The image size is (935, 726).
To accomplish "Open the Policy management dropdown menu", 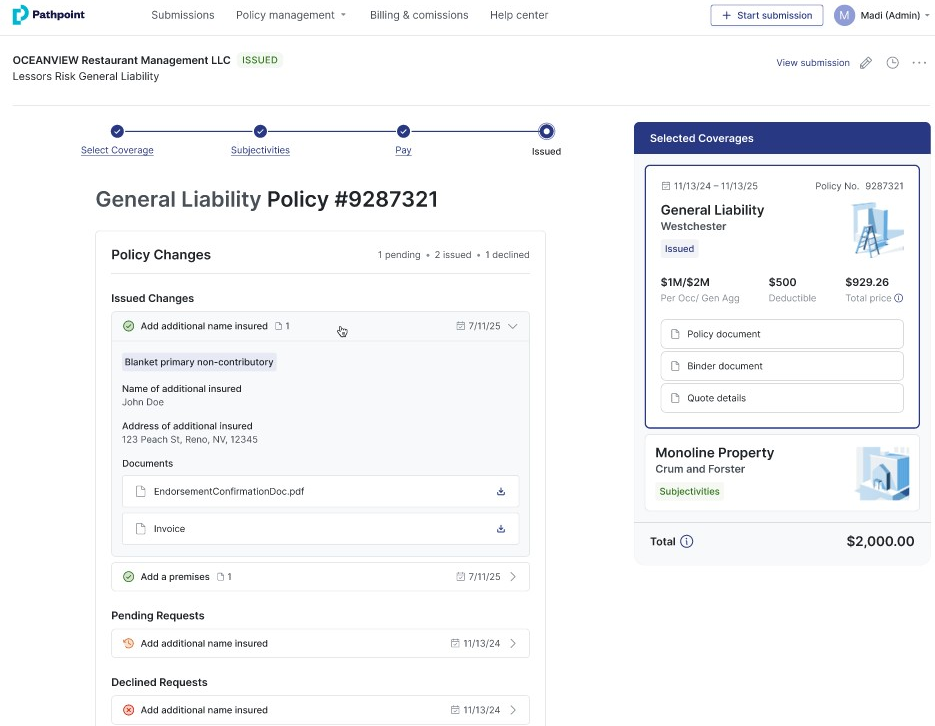I will [291, 15].
